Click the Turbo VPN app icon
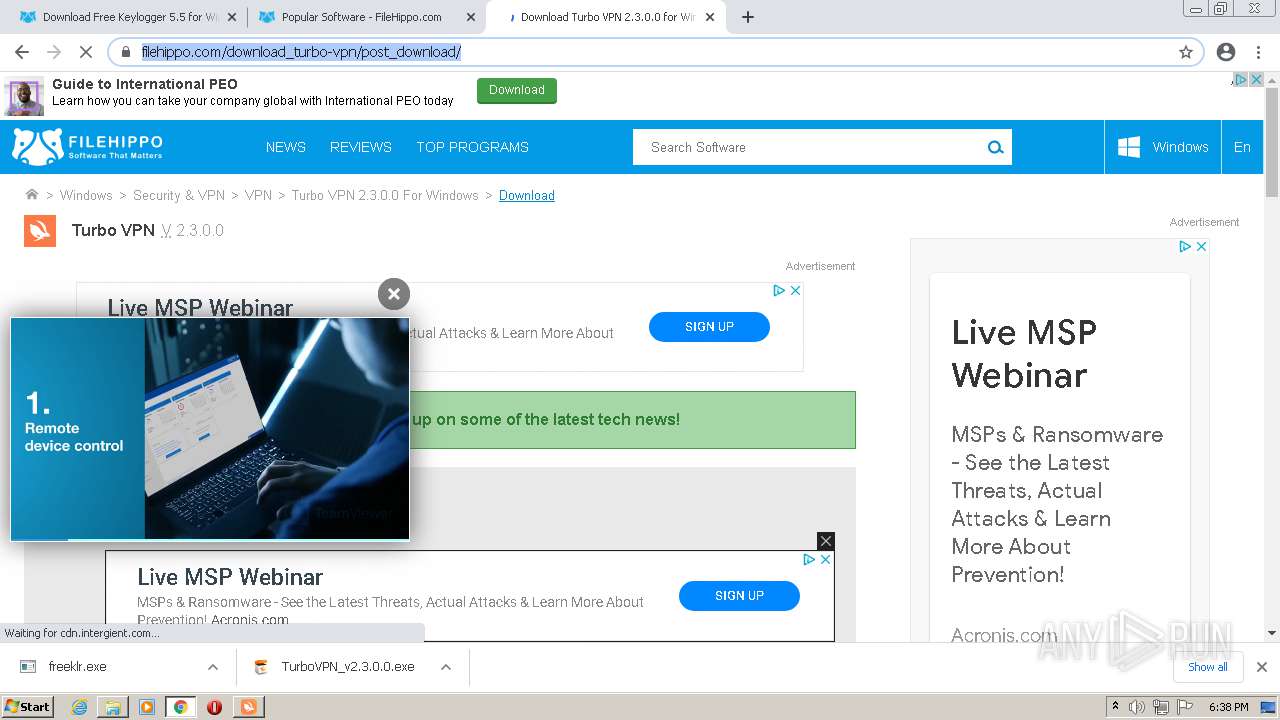This screenshot has height=720, width=1280. tap(40, 230)
